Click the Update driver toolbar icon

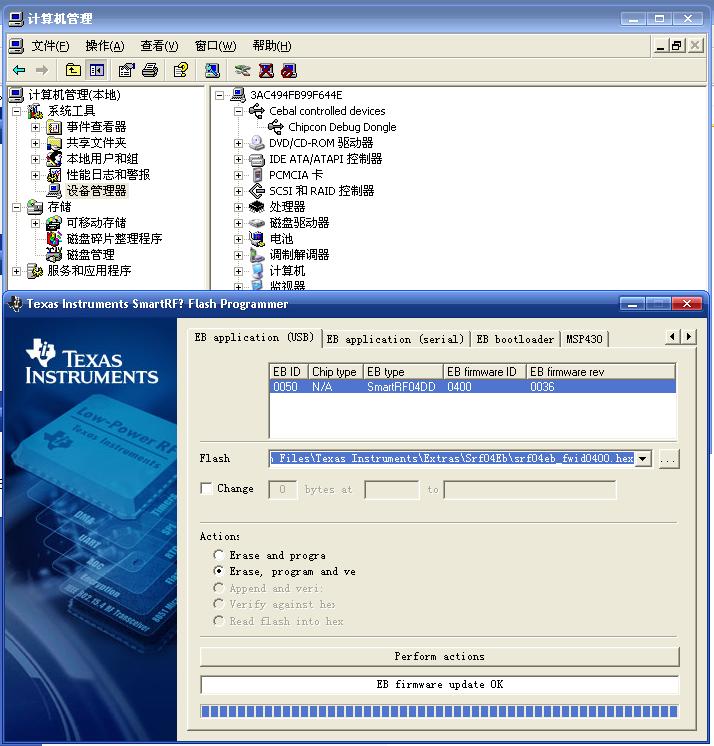tap(243, 70)
